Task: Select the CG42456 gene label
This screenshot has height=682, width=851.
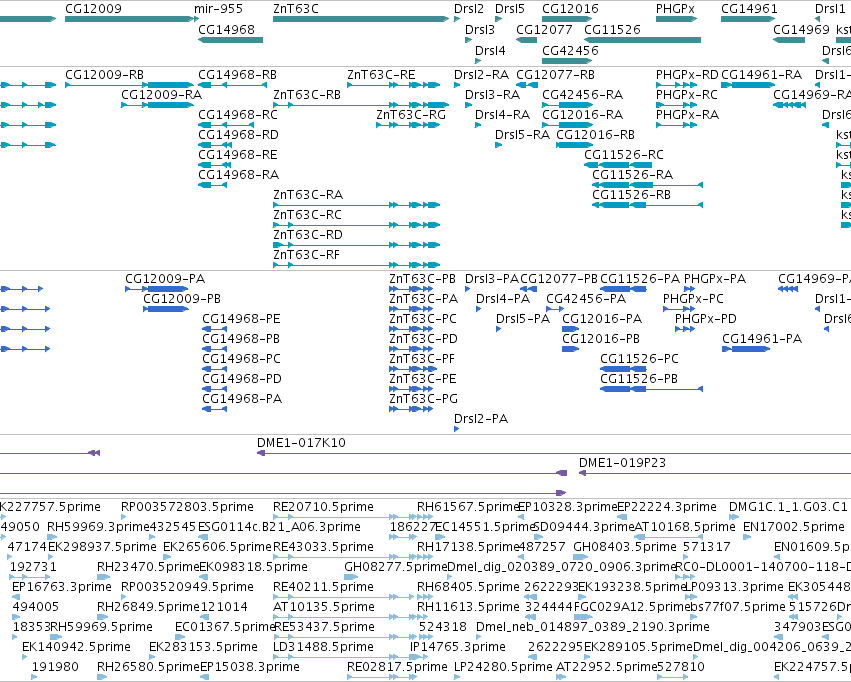Action: pyautogui.click(x=570, y=50)
